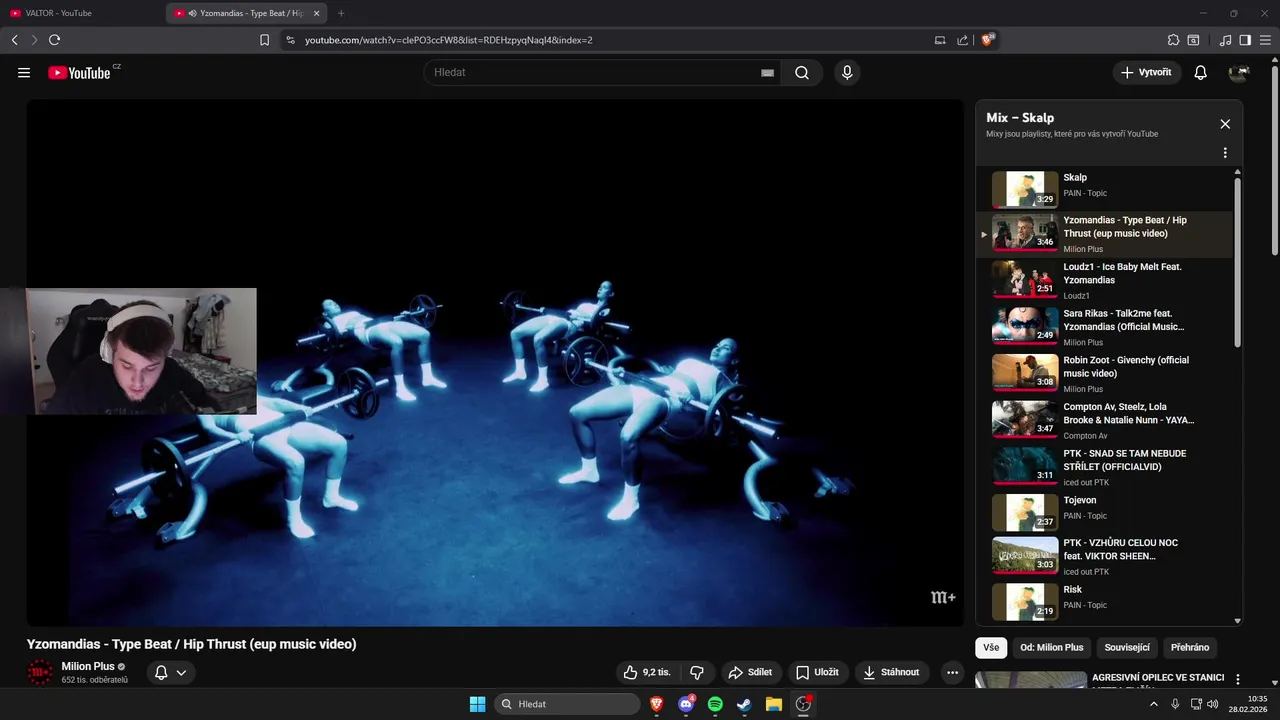The height and width of the screenshot is (720, 1280).
Task: Download the video with Stáhnout
Action: (892, 673)
